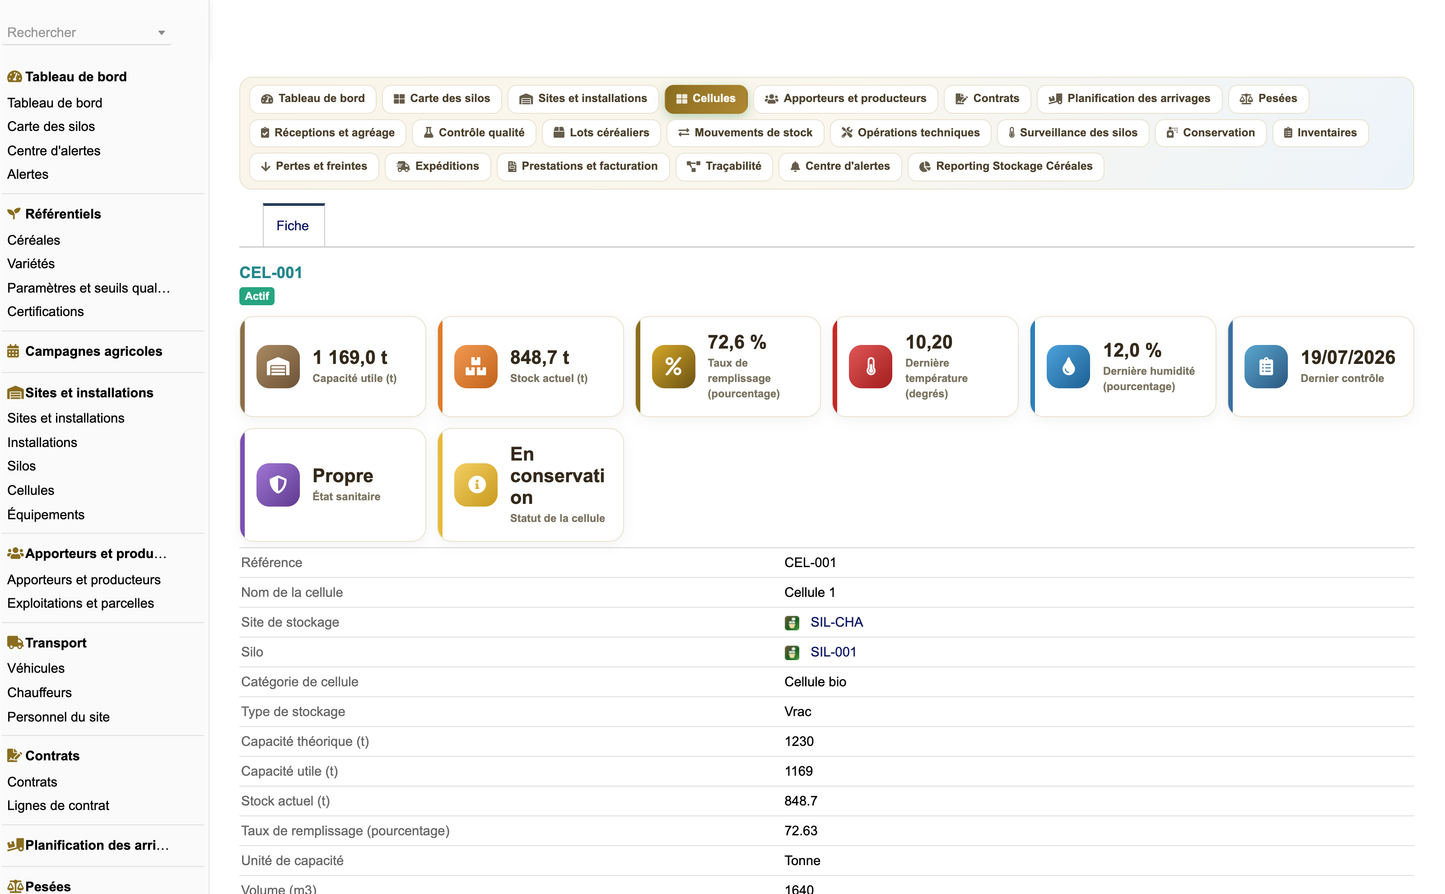Click the yellow info status icon
Screen dimensions: 1445x894
(476, 485)
